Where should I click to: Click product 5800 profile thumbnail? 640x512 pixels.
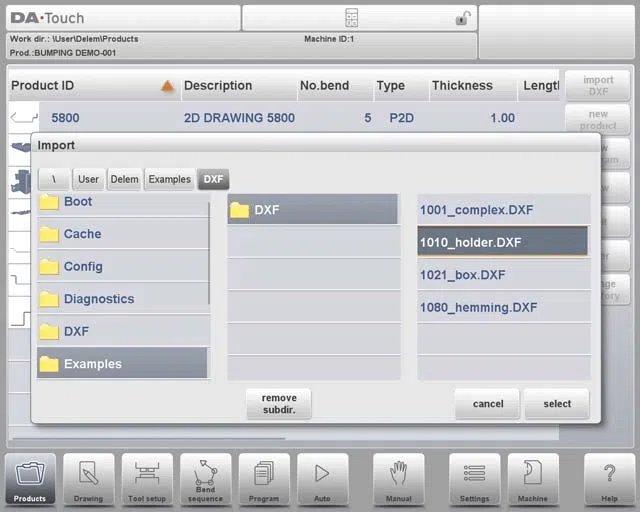(x=24, y=118)
